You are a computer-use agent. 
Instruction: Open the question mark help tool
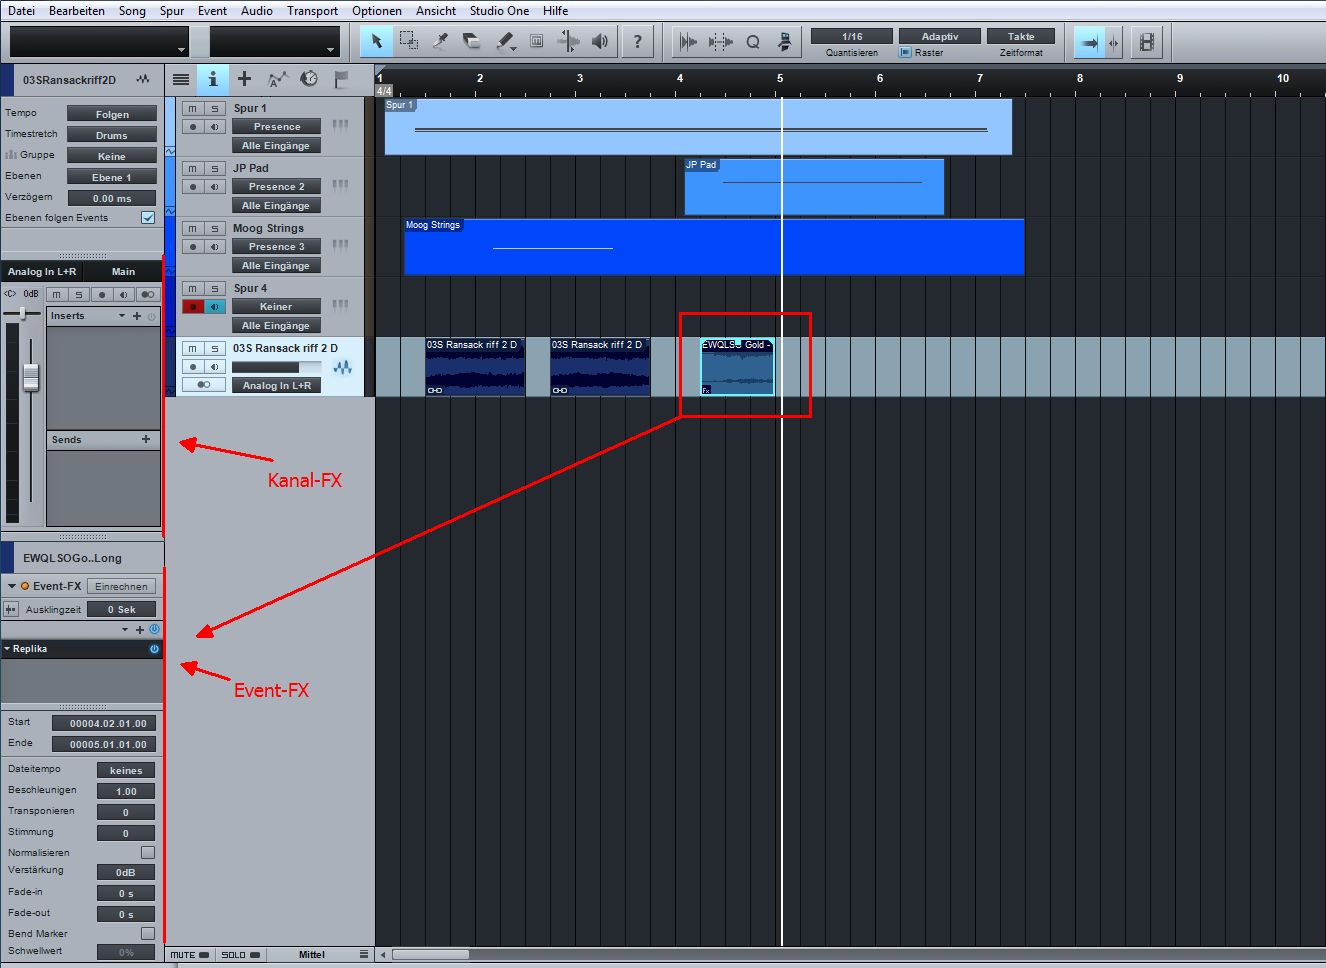[637, 41]
